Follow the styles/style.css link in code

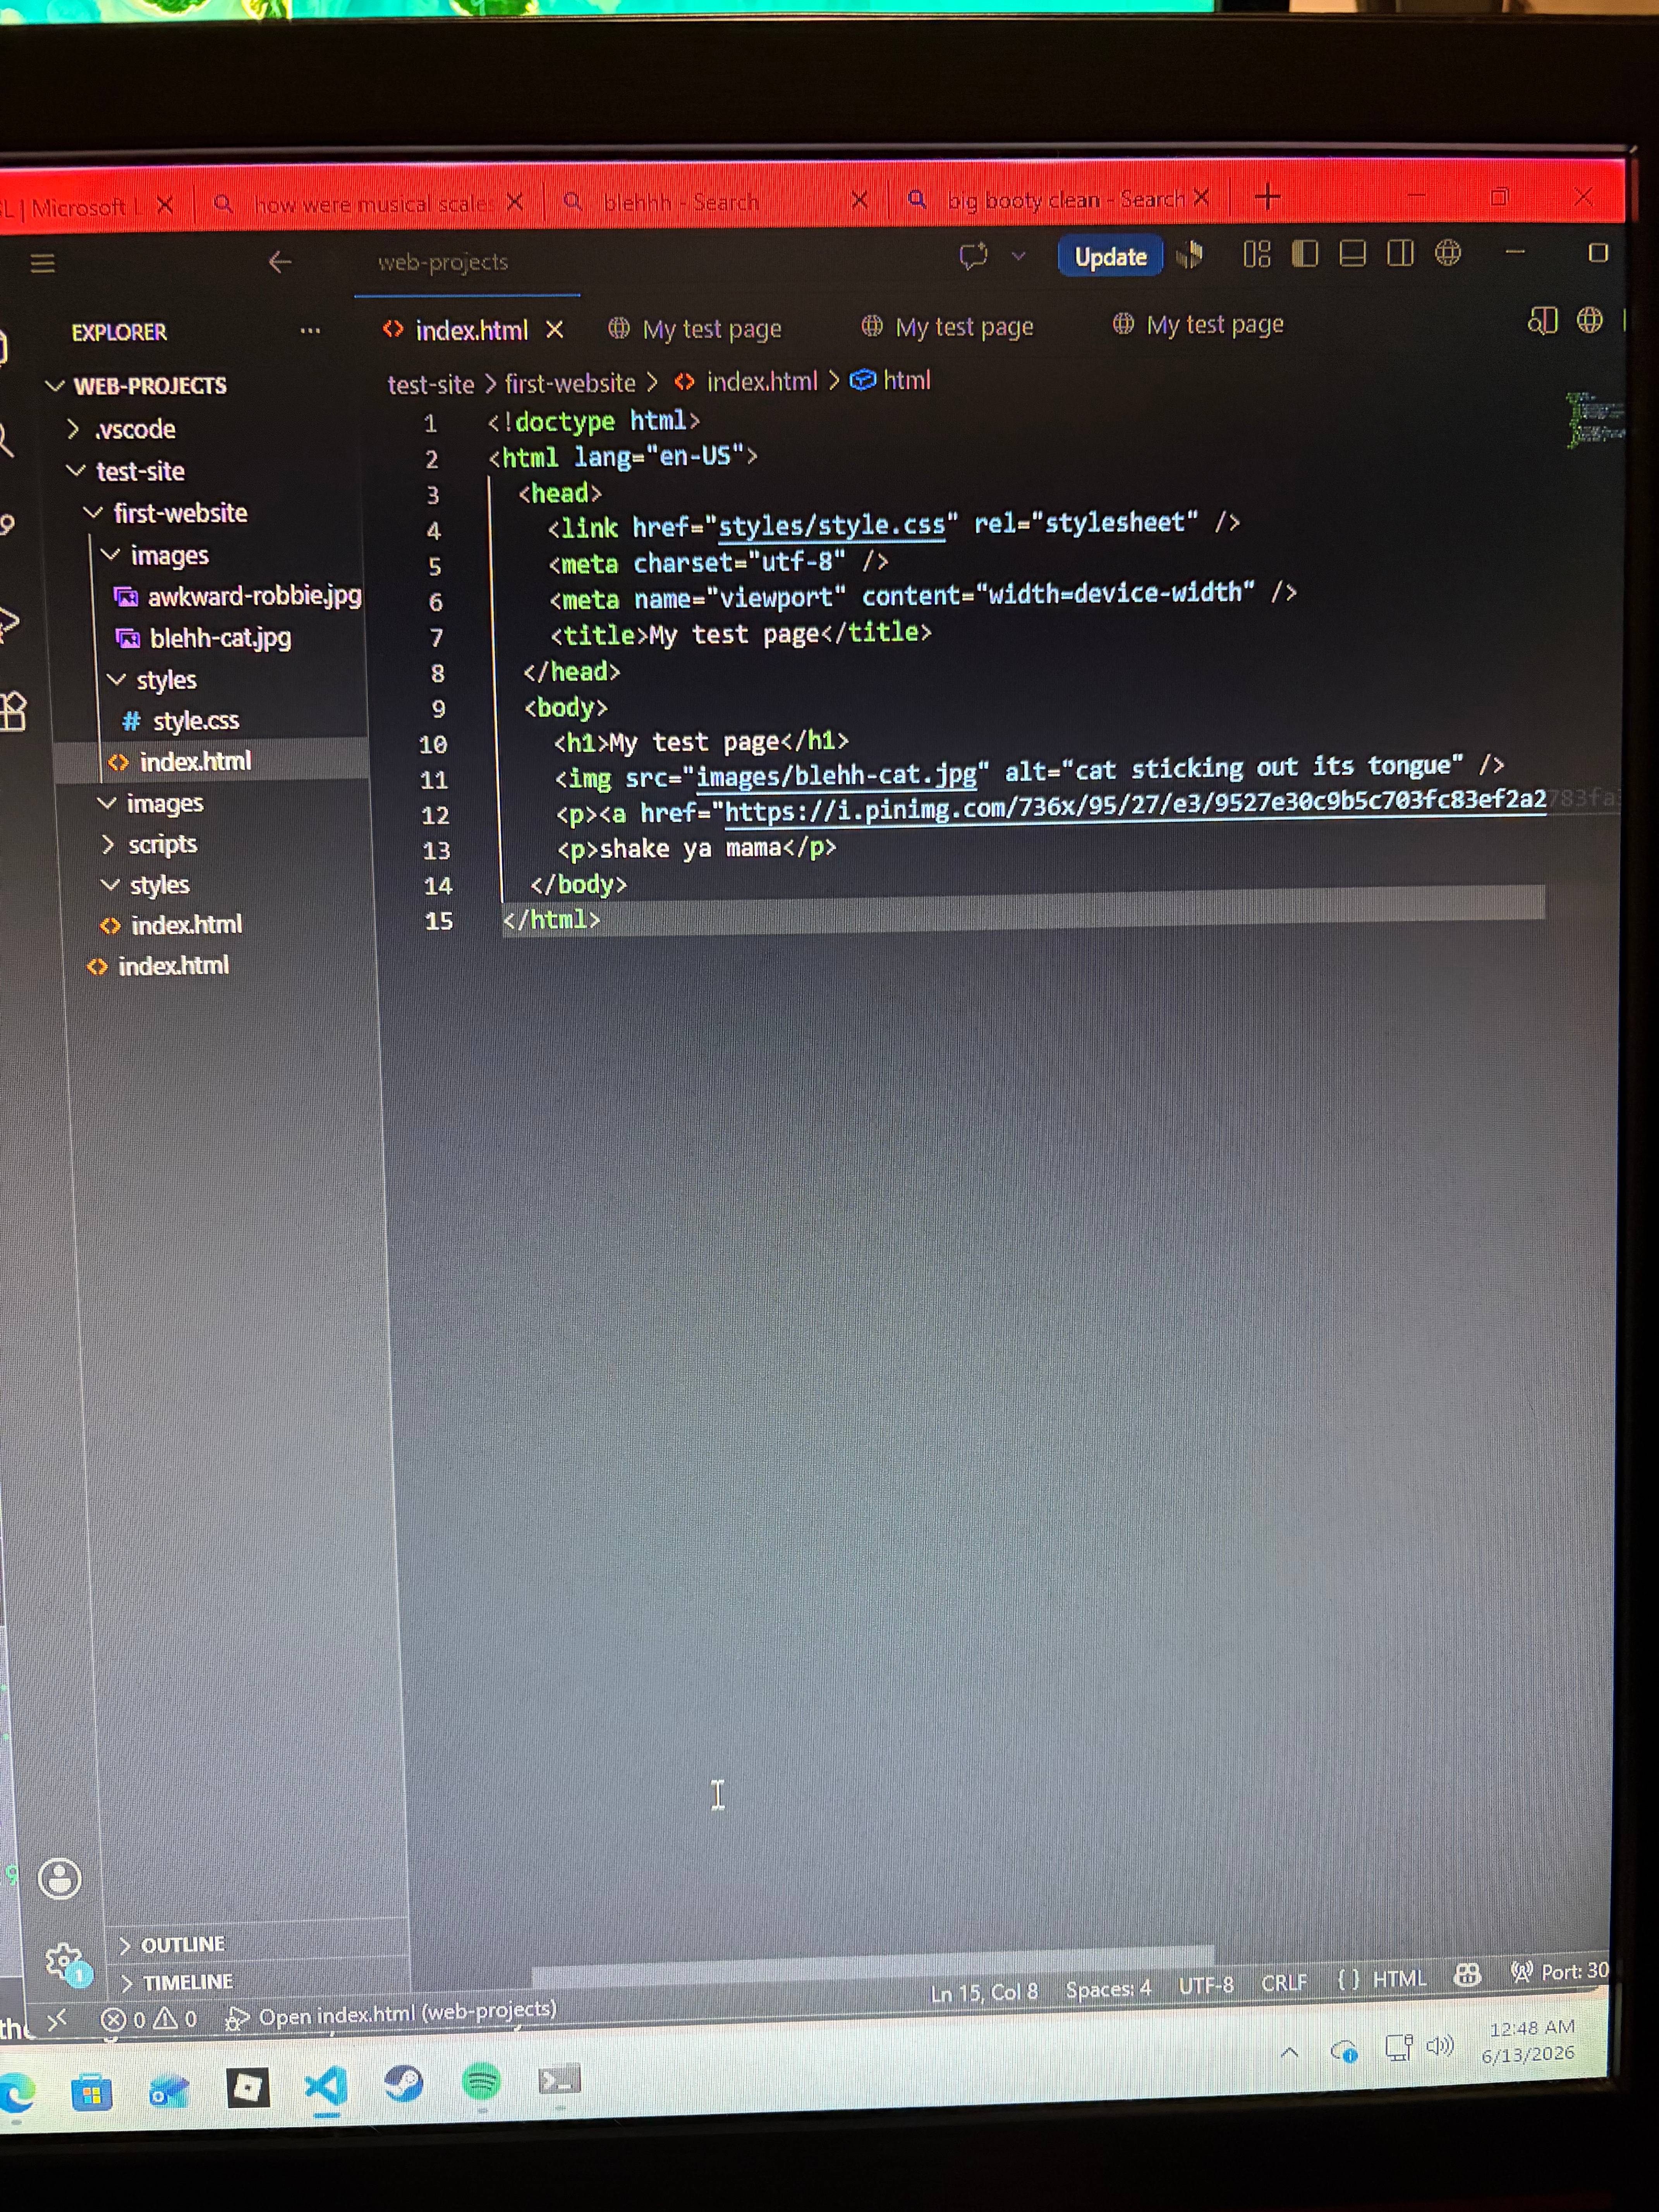[x=832, y=525]
